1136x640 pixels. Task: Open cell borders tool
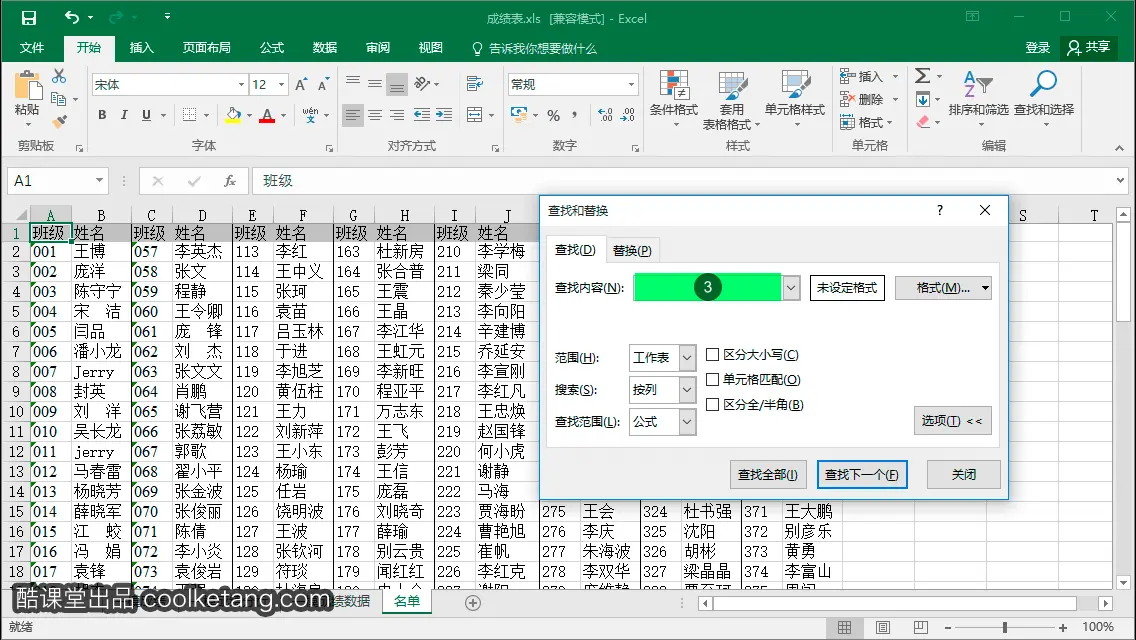click(x=190, y=115)
